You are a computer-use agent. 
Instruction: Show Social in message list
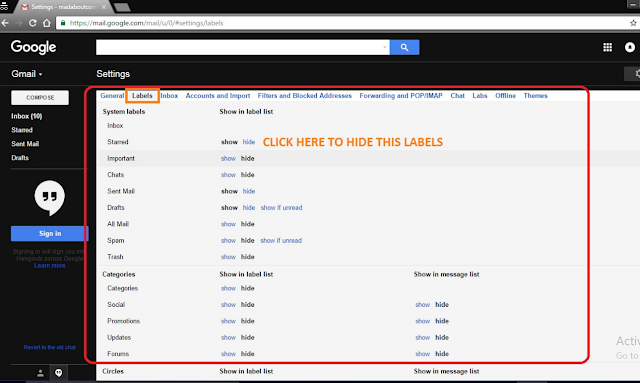pos(422,305)
